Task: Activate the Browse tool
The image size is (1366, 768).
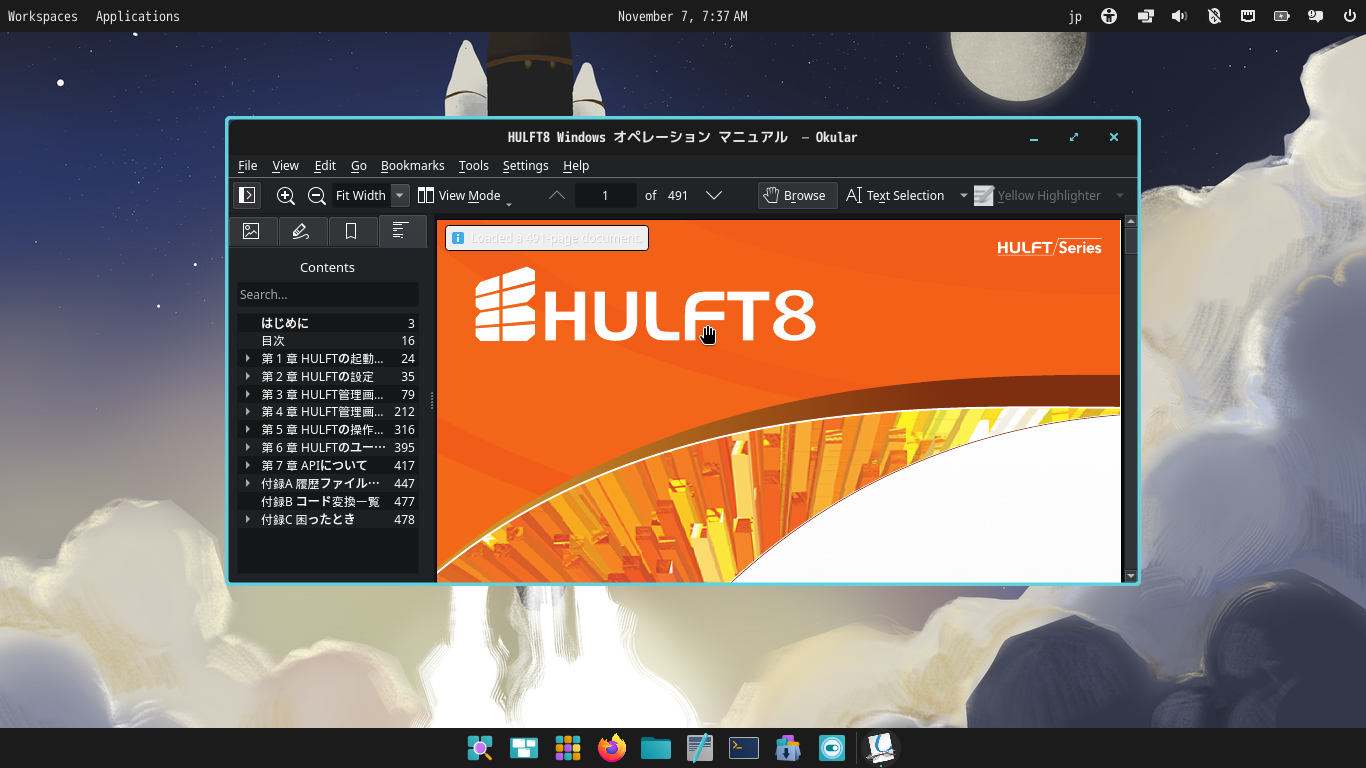Action: pos(796,196)
